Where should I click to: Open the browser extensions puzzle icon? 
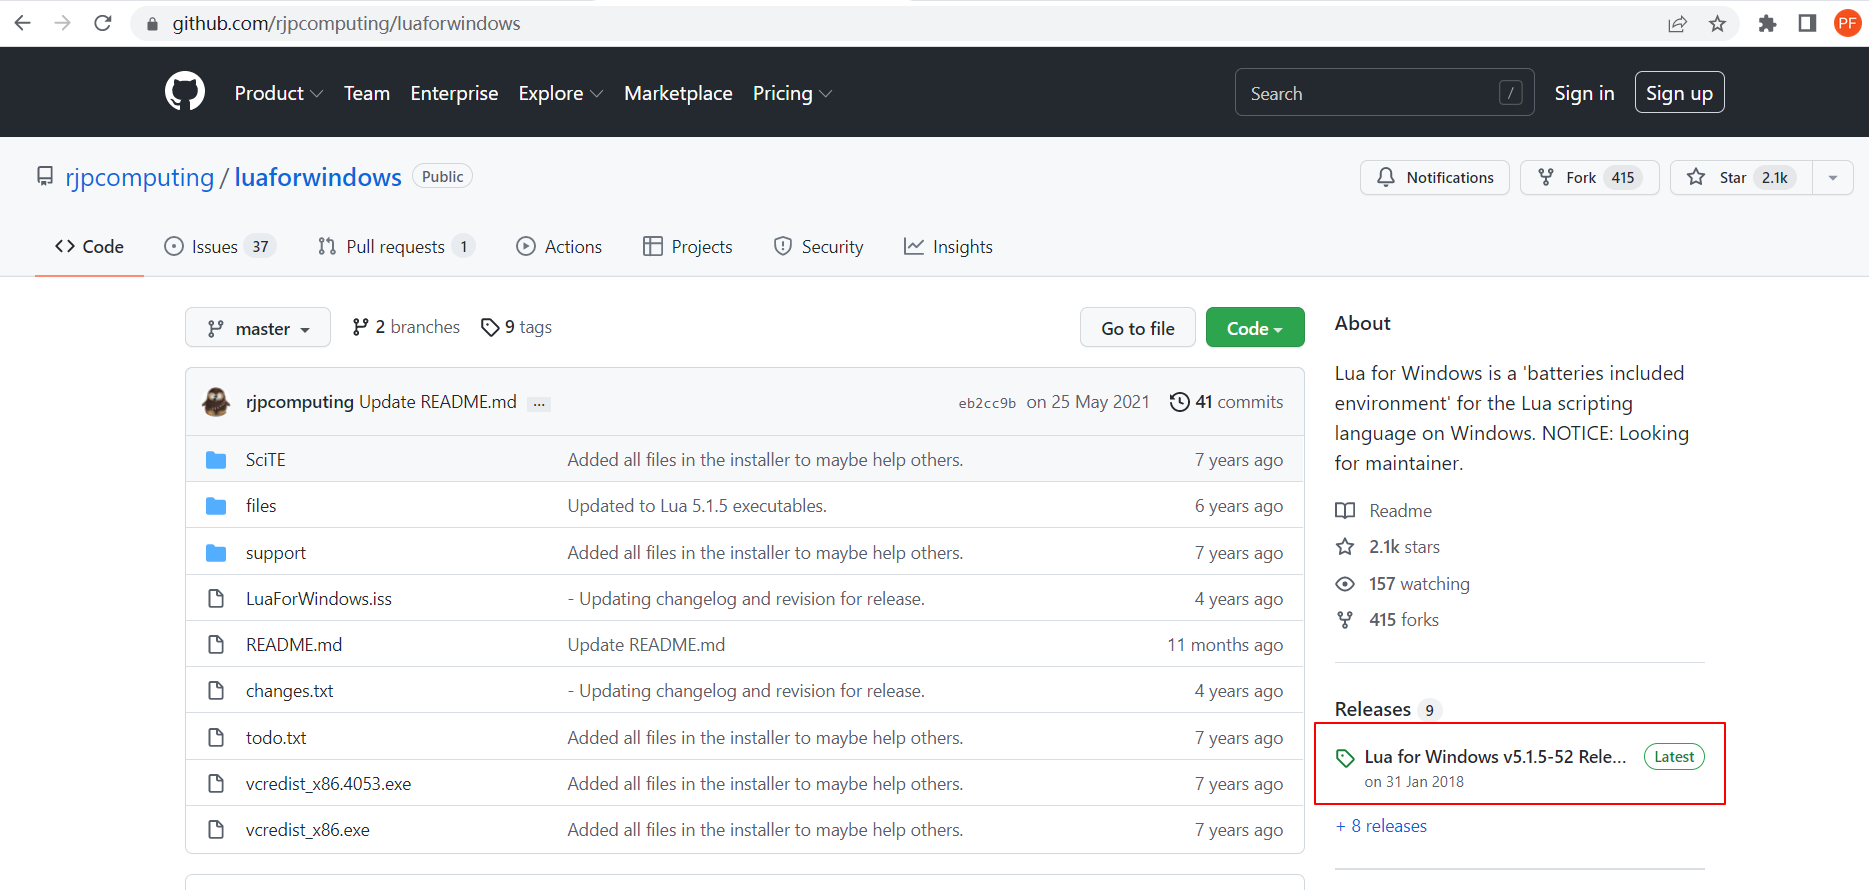click(1768, 23)
